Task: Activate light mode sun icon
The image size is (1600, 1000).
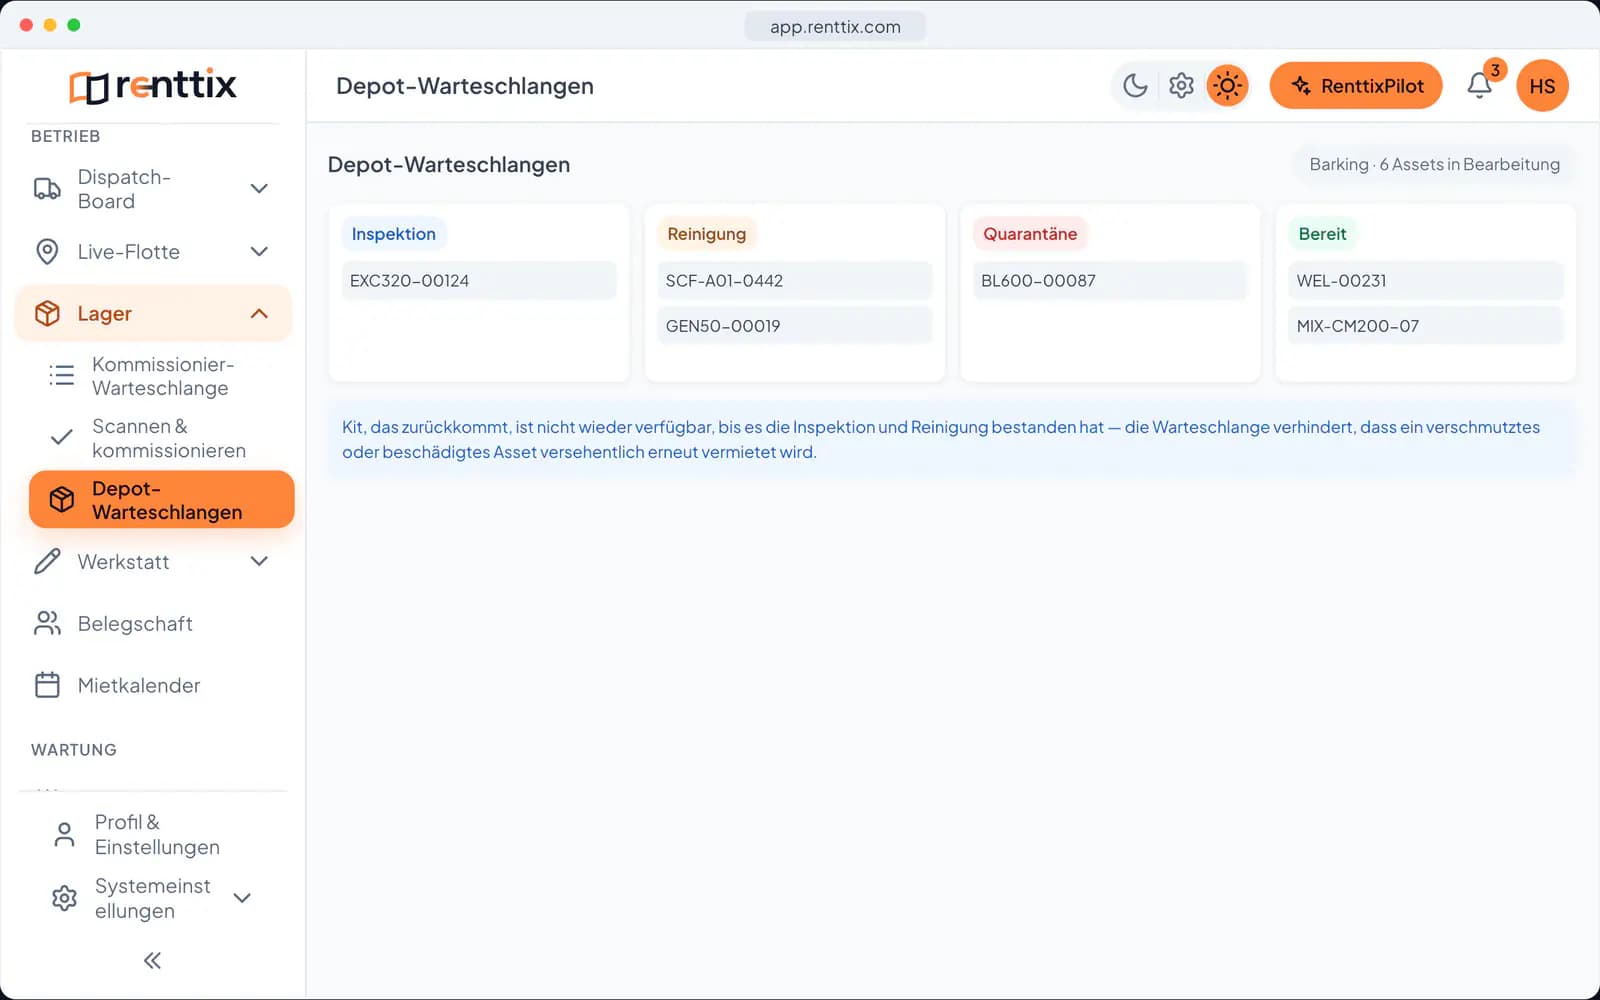Action: (1227, 86)
